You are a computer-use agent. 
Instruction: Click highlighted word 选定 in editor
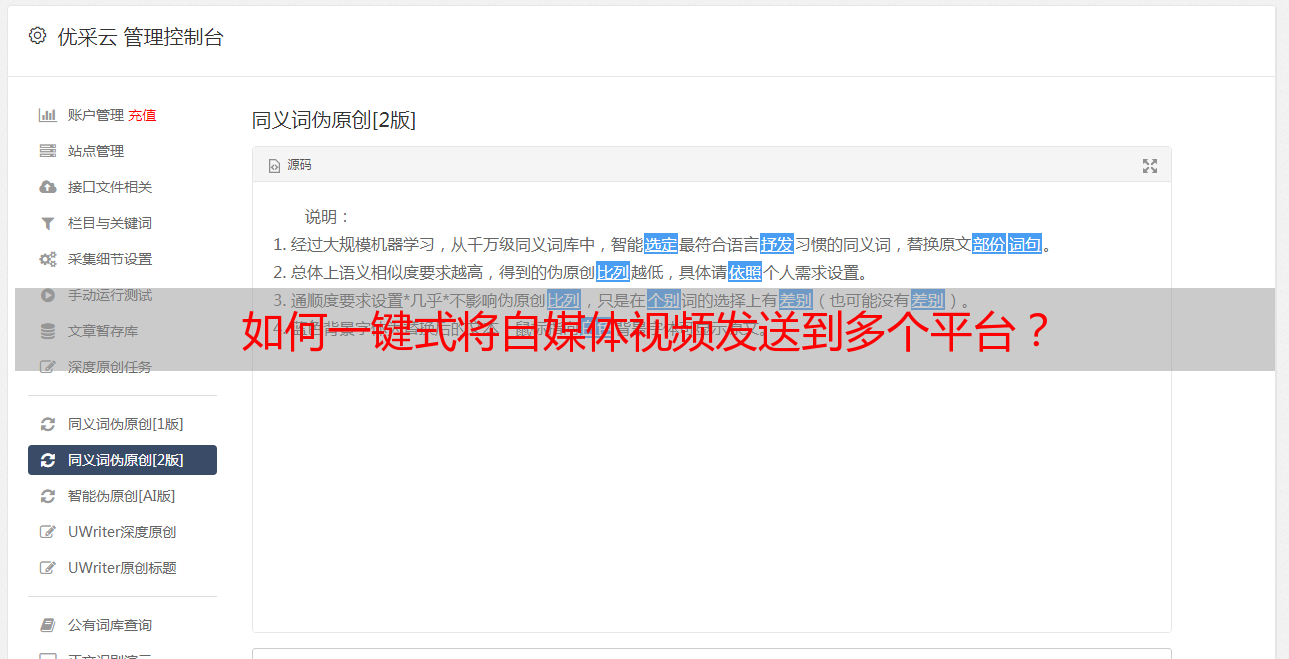(661, 244)
